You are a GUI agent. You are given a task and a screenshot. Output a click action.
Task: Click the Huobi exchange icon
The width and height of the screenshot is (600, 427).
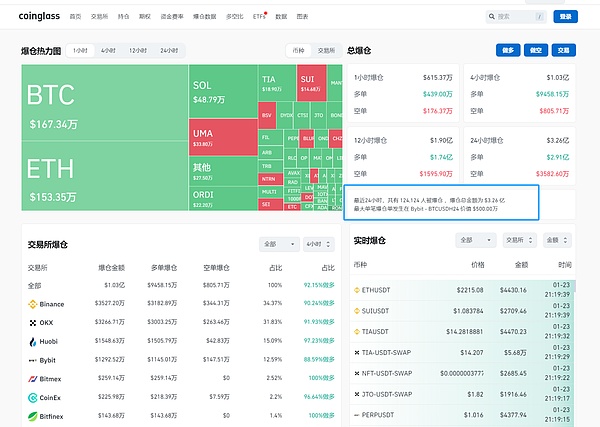click(x=32, y=341)
